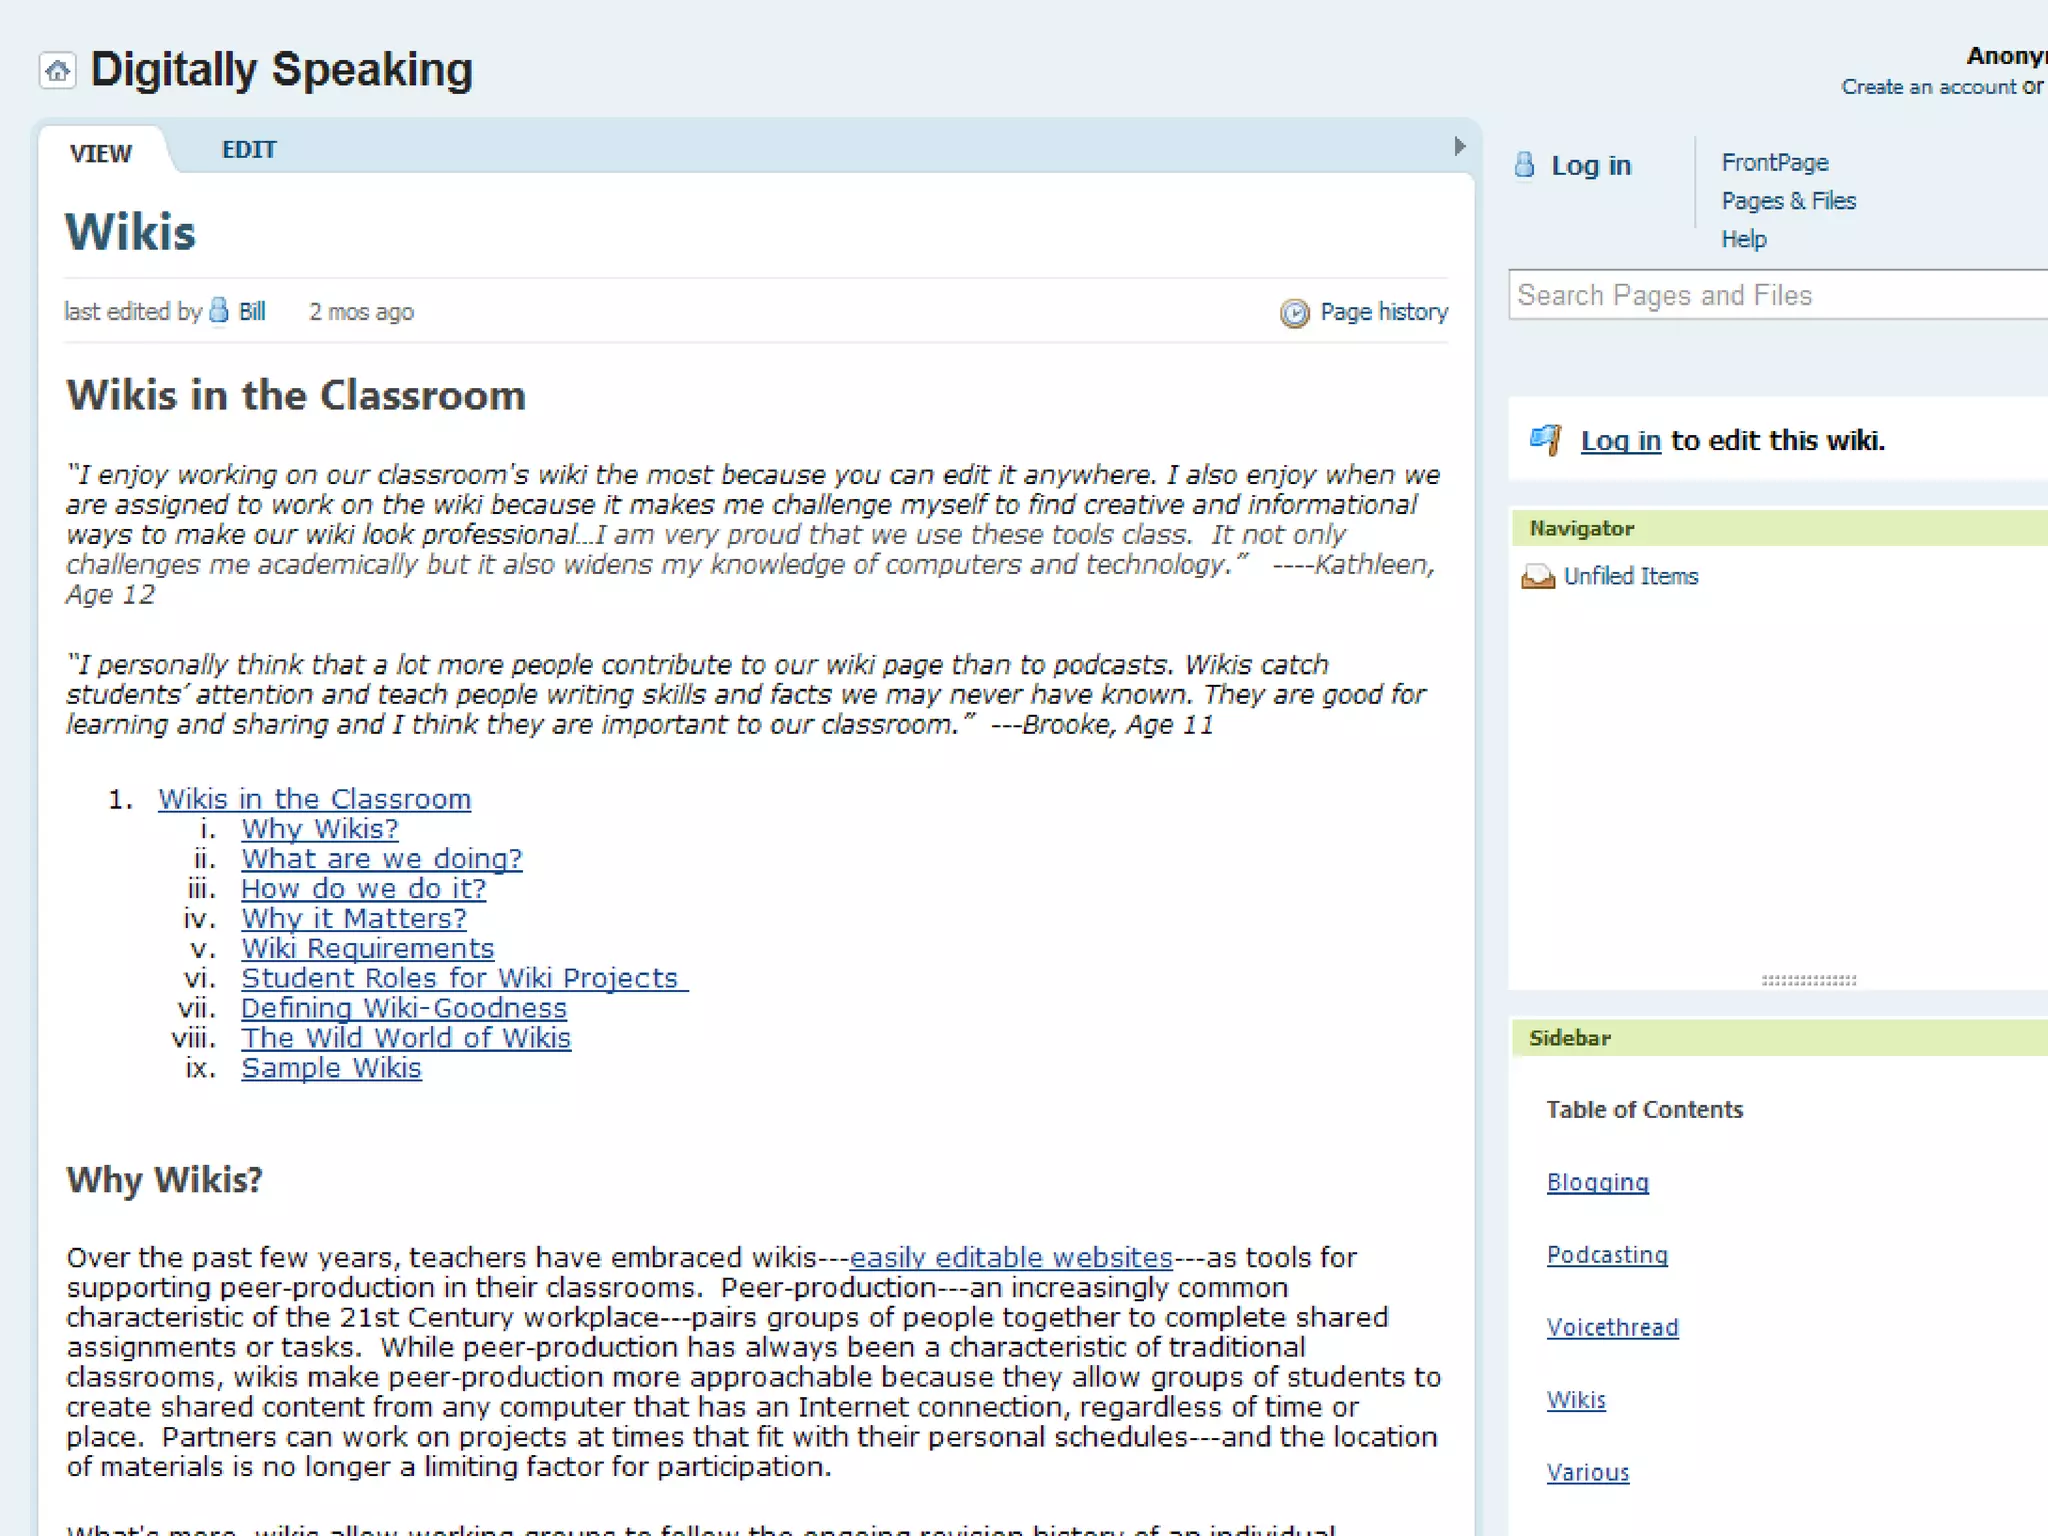This screenshot has height=1536, width=2048.
Task: Click in the Search Pages and Files field
Action: point(1770,295)
